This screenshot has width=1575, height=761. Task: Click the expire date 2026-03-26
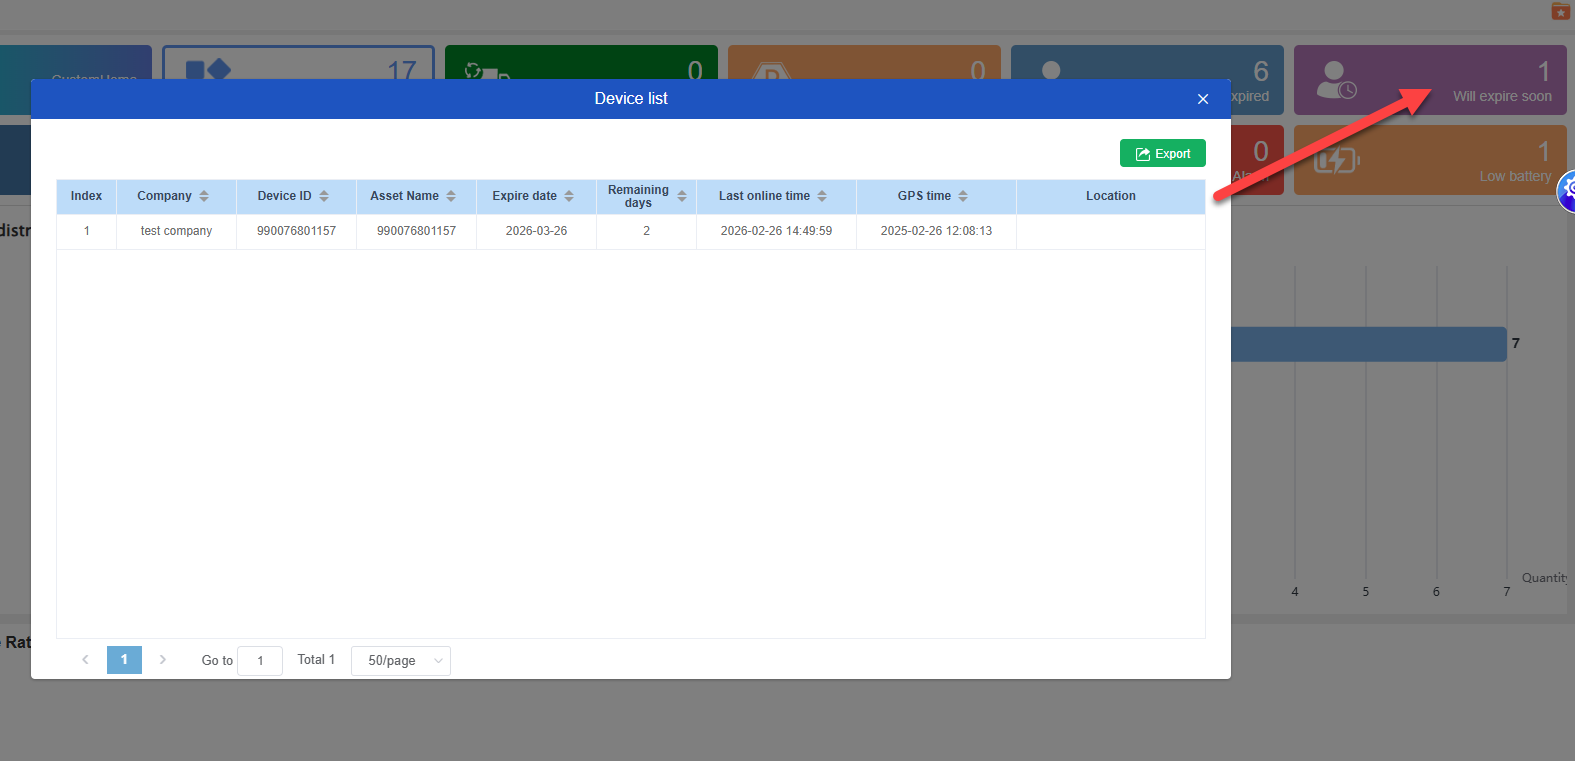[x=536, y=231]
